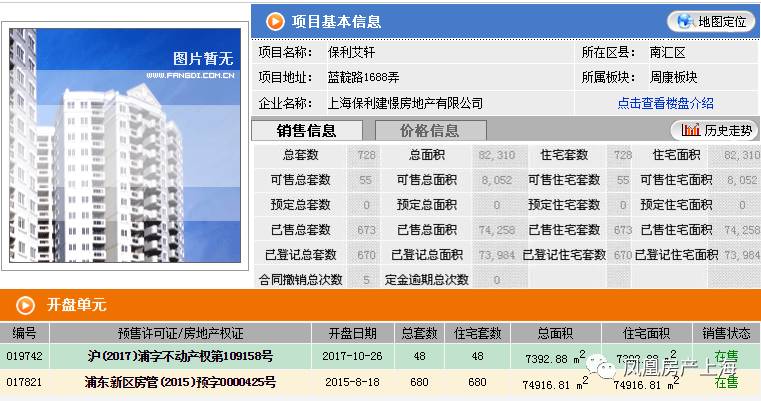This screenshot has width=761, height=401.
Task: Click the opening date 2015-8-18
Action: pos(352,382)
